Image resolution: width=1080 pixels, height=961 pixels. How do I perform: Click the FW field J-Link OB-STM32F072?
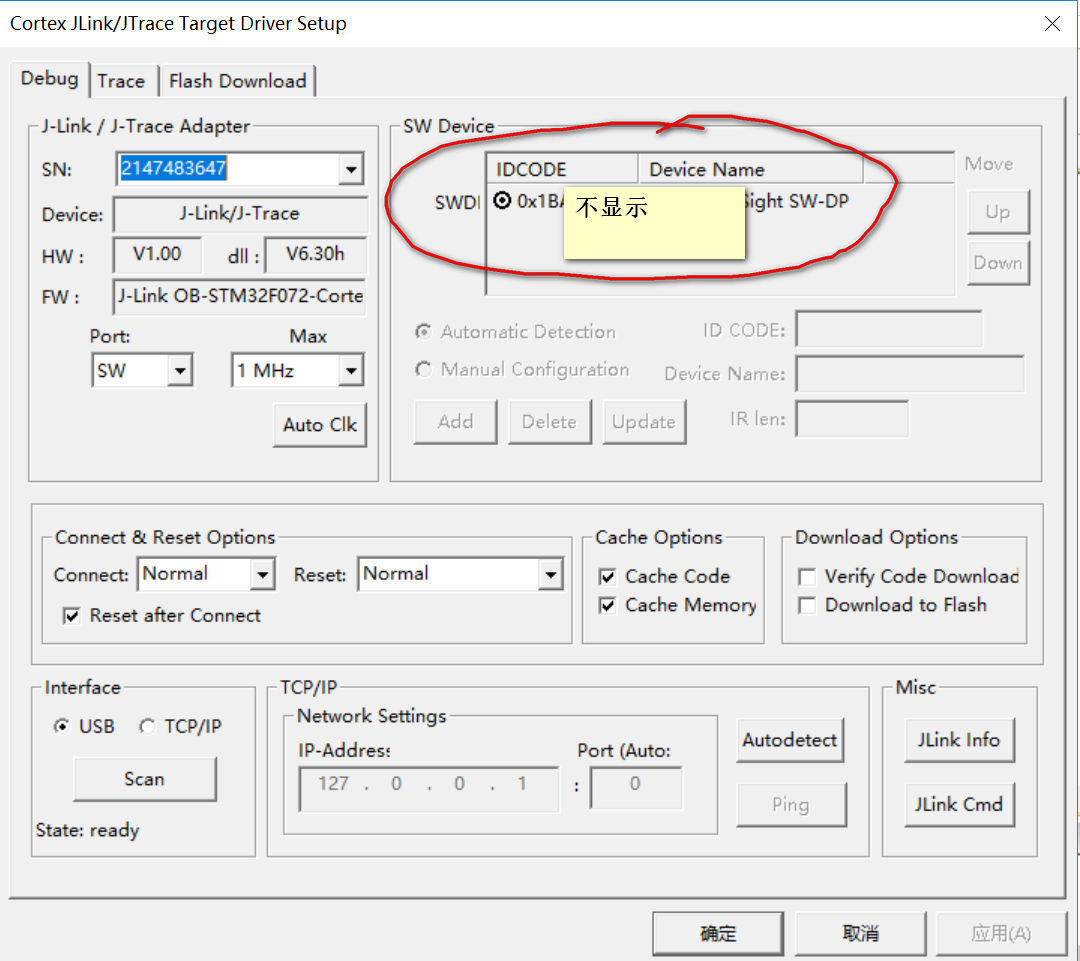pos(240,296)
